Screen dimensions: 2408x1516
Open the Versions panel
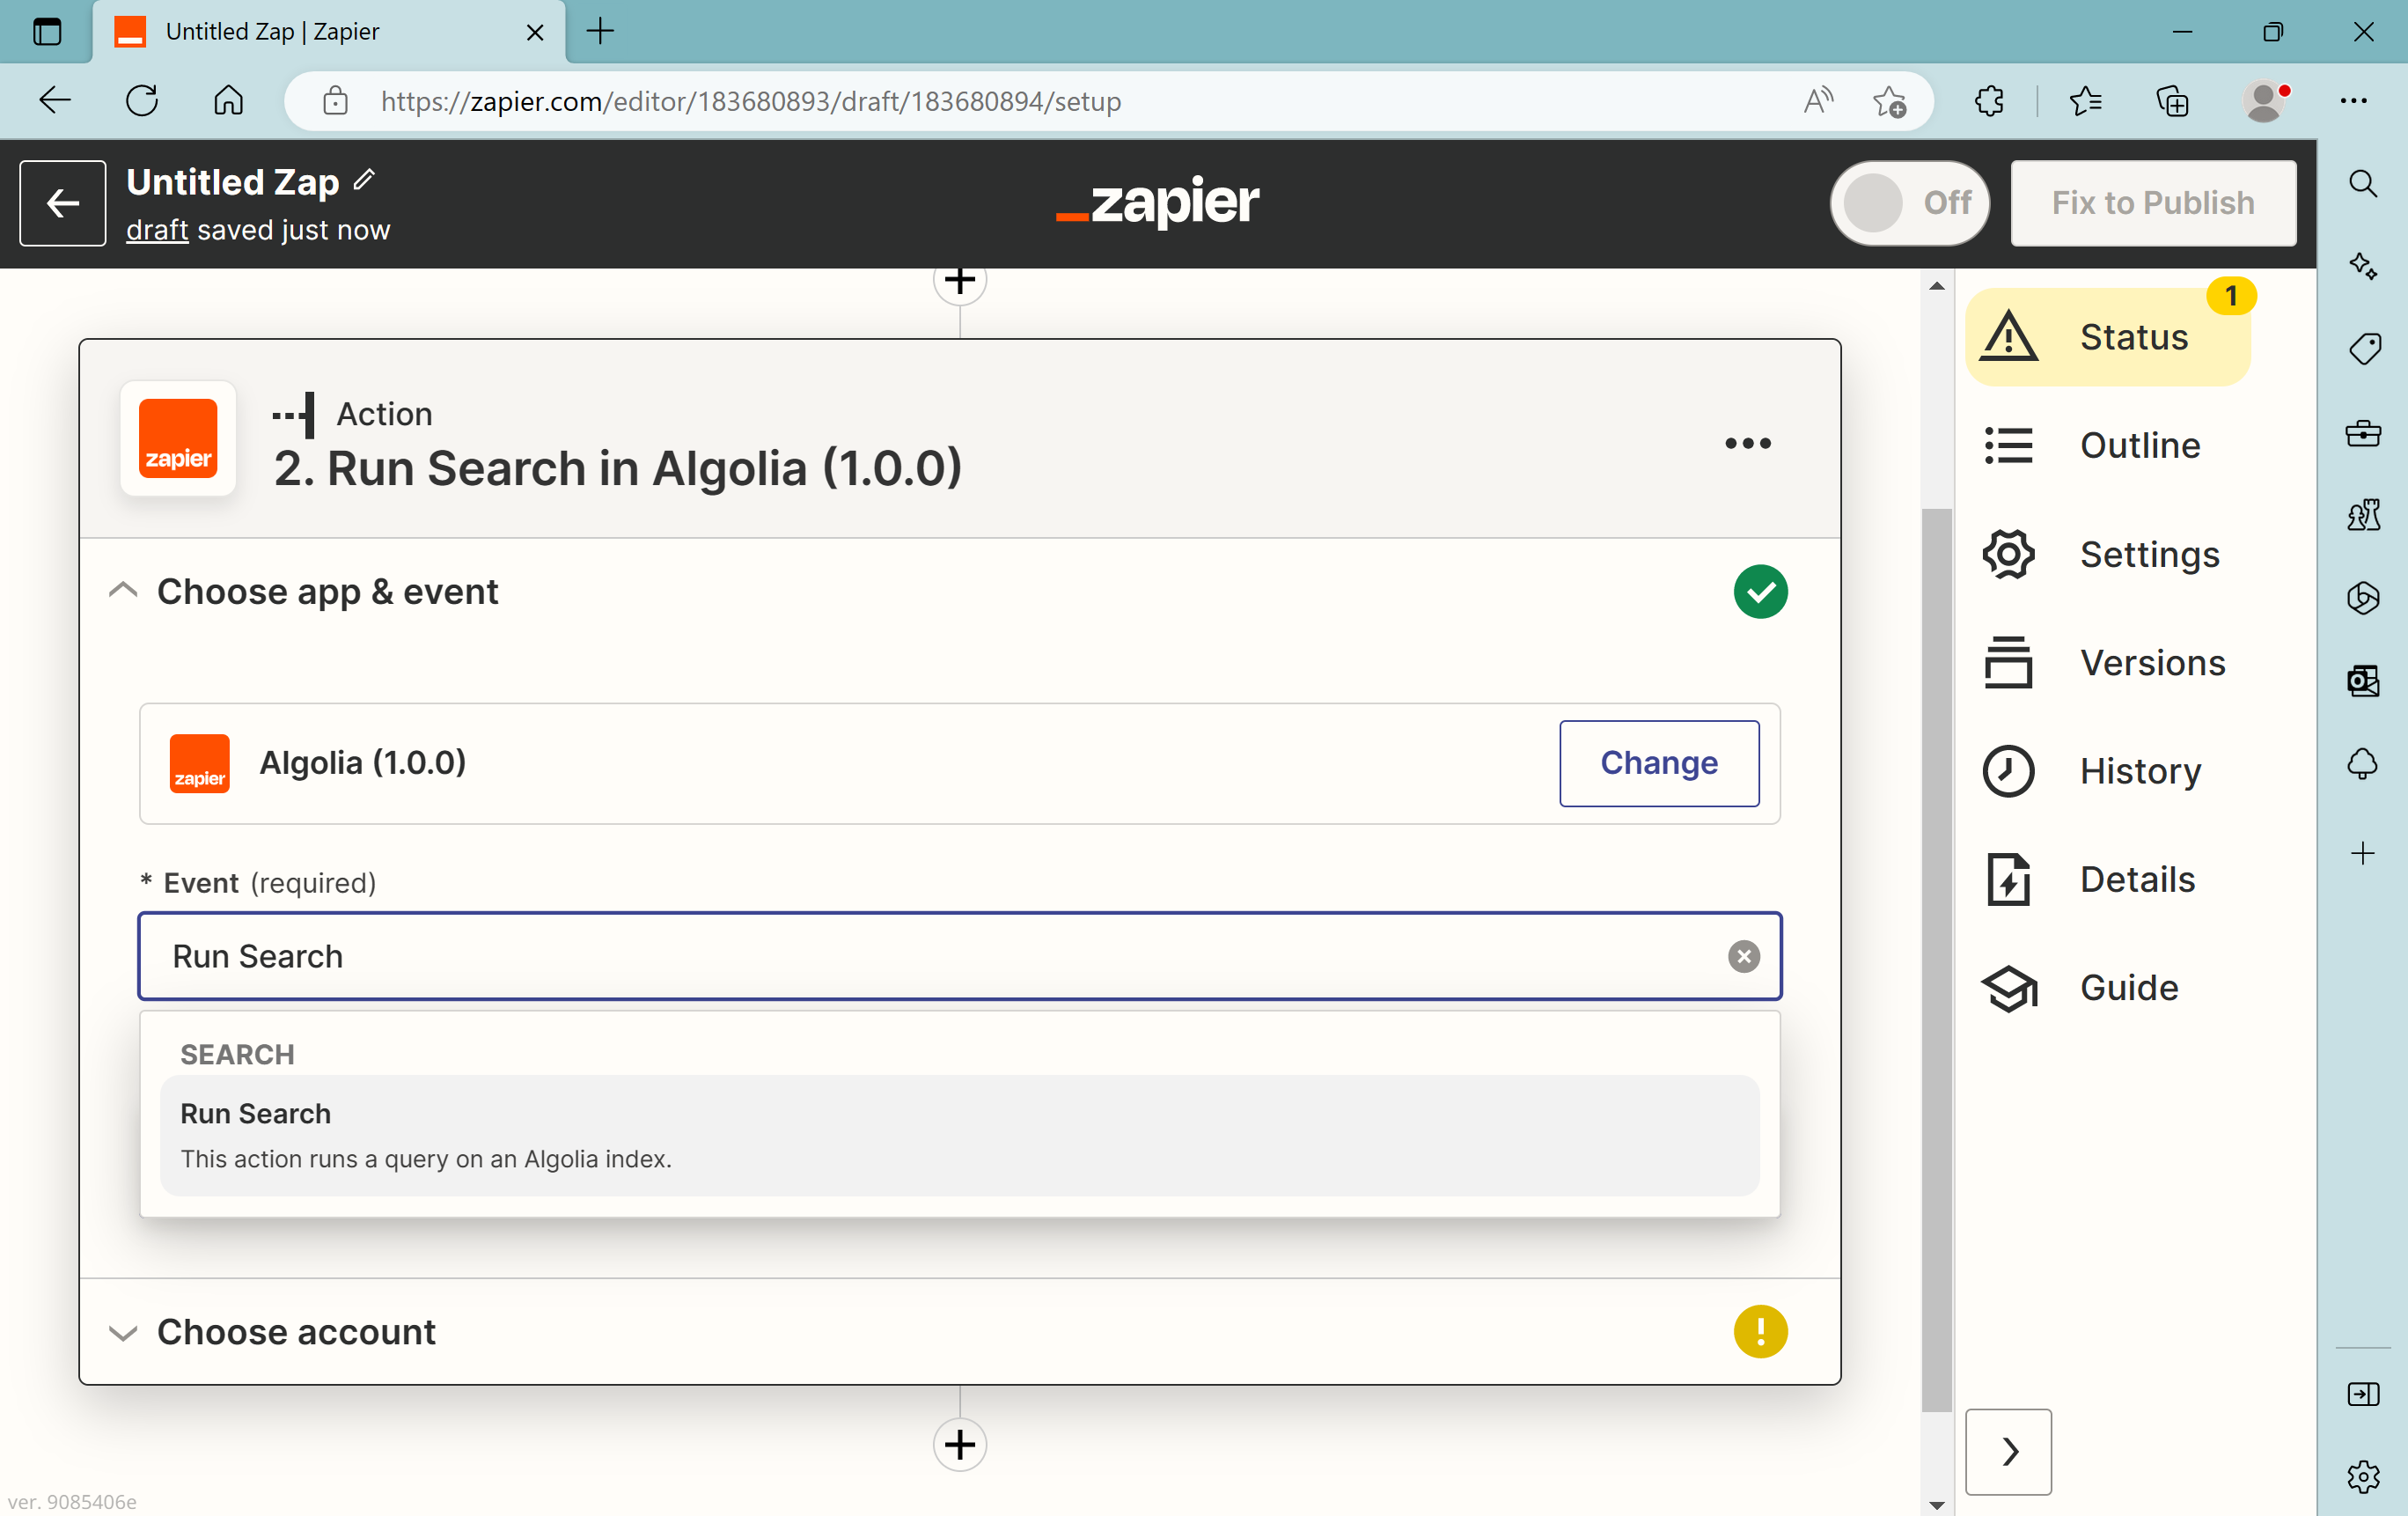[x=2108, y=662]
